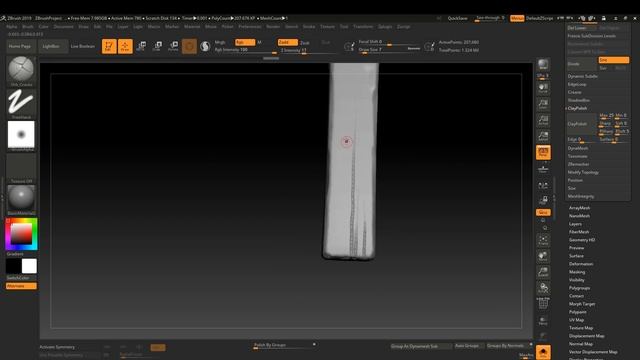
Task: Open the Document menu
Action: click(63, 27)
